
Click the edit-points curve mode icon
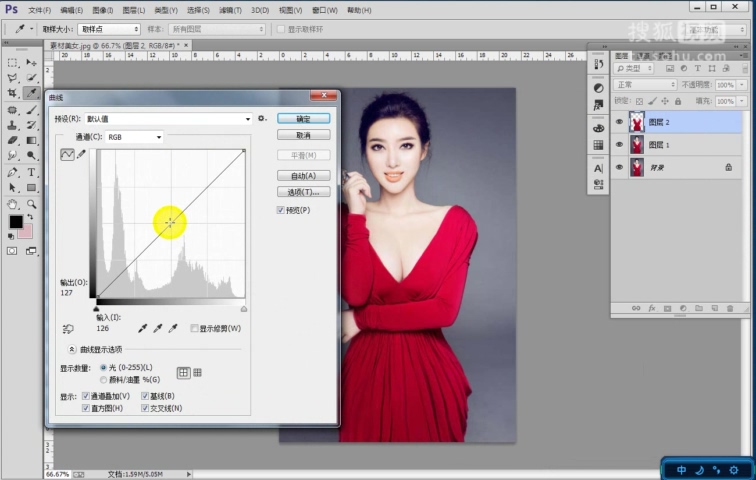[67, 154]
